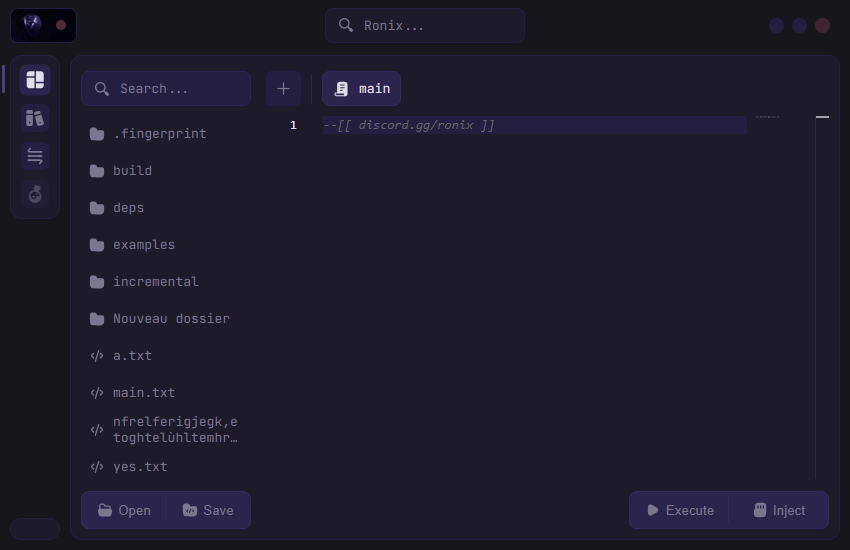Click the potion flask sidebar icon
Viewport: 850px width, 550px height.
(x=35, y=194)
